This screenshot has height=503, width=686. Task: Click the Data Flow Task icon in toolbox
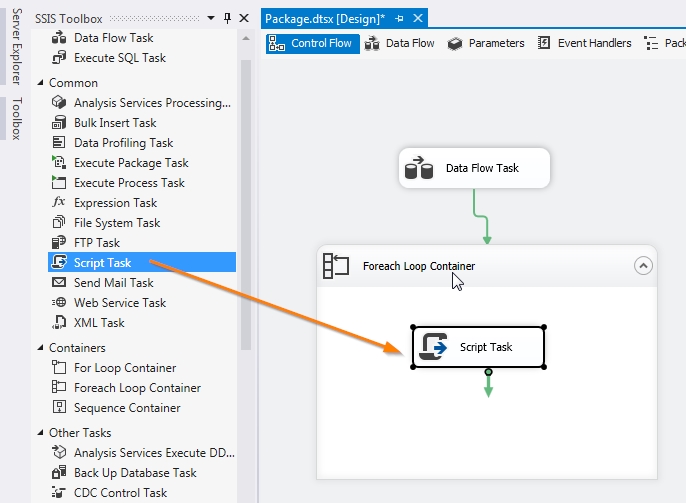tap(59, 38)
